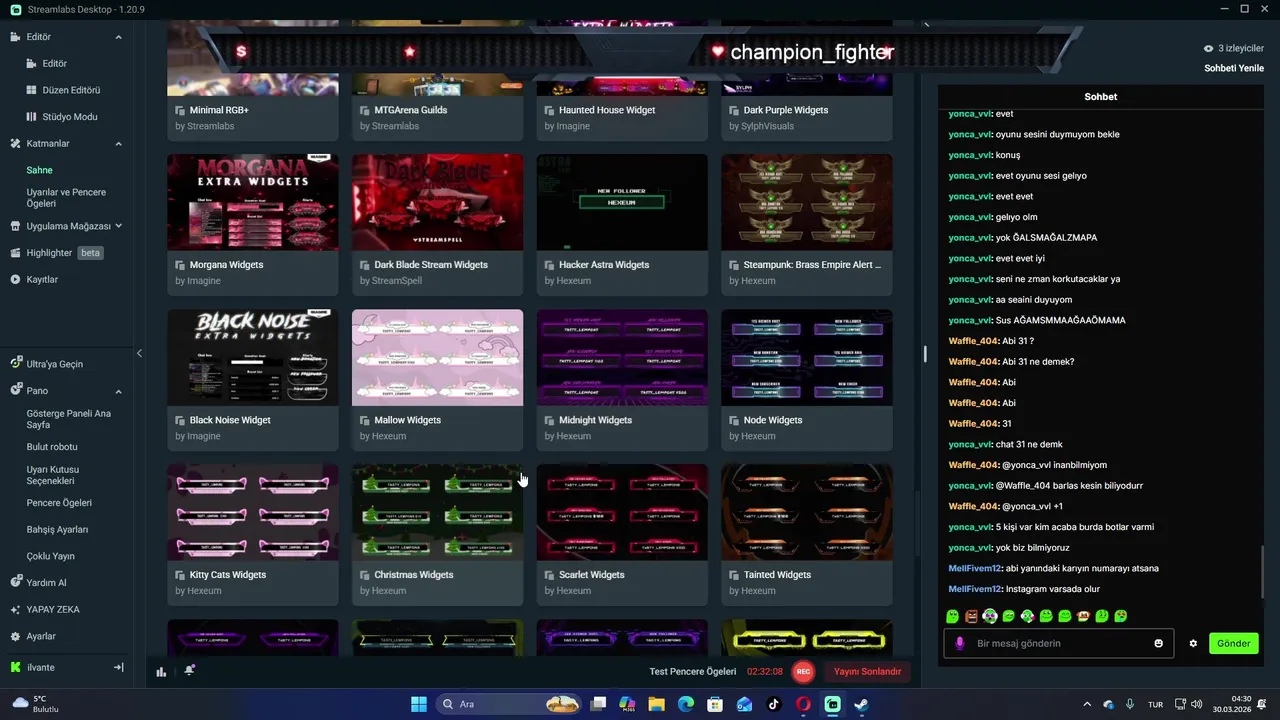Click the Yardım AI icon

click(x=15, y=582)
